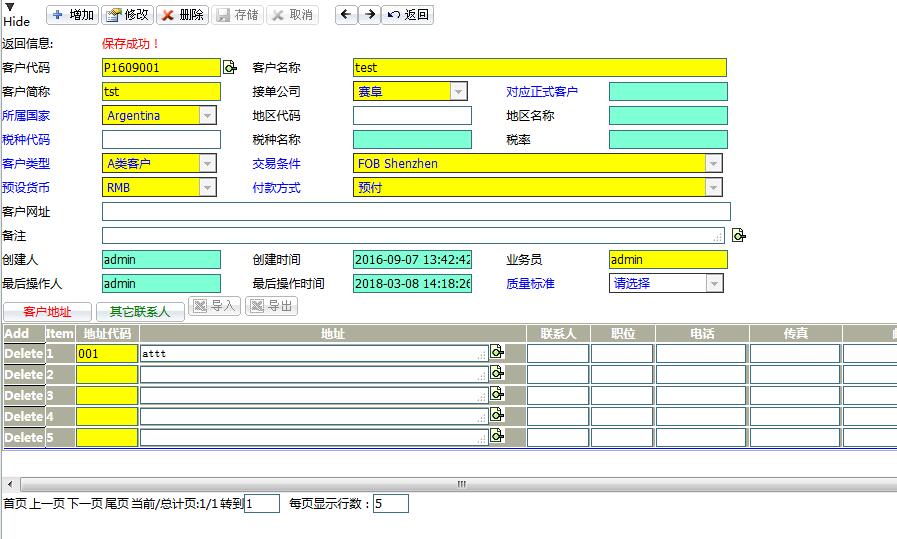Switch to the 客户地址 tab
The width and height of the screenshot is (897, 539).
point(47,312)
